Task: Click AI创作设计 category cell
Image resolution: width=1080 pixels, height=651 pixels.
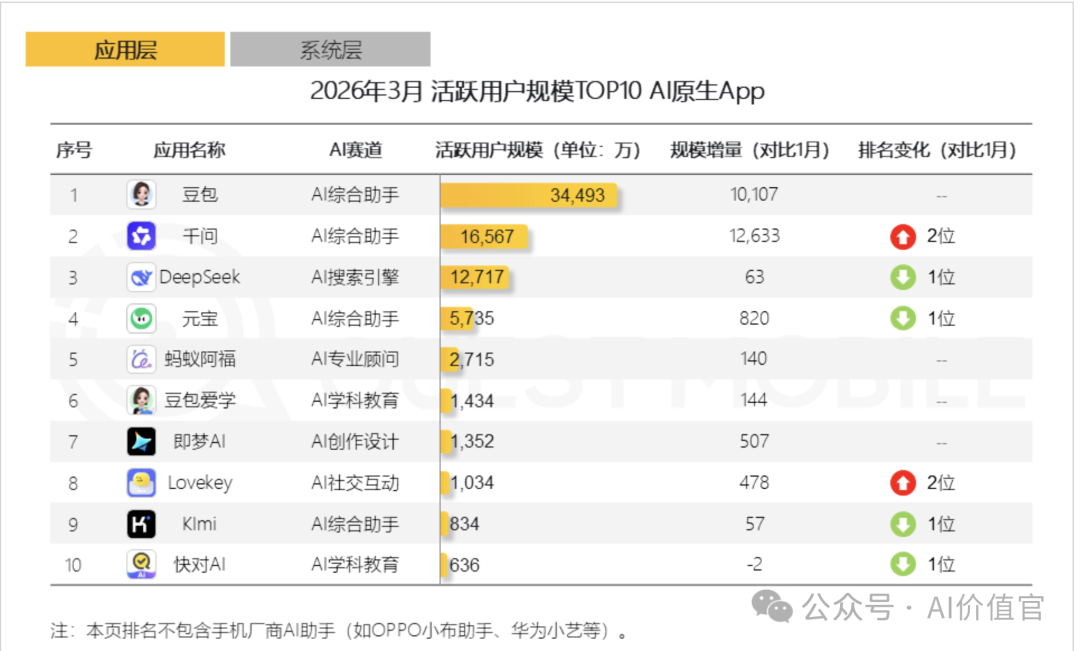Action: [355, 442]
